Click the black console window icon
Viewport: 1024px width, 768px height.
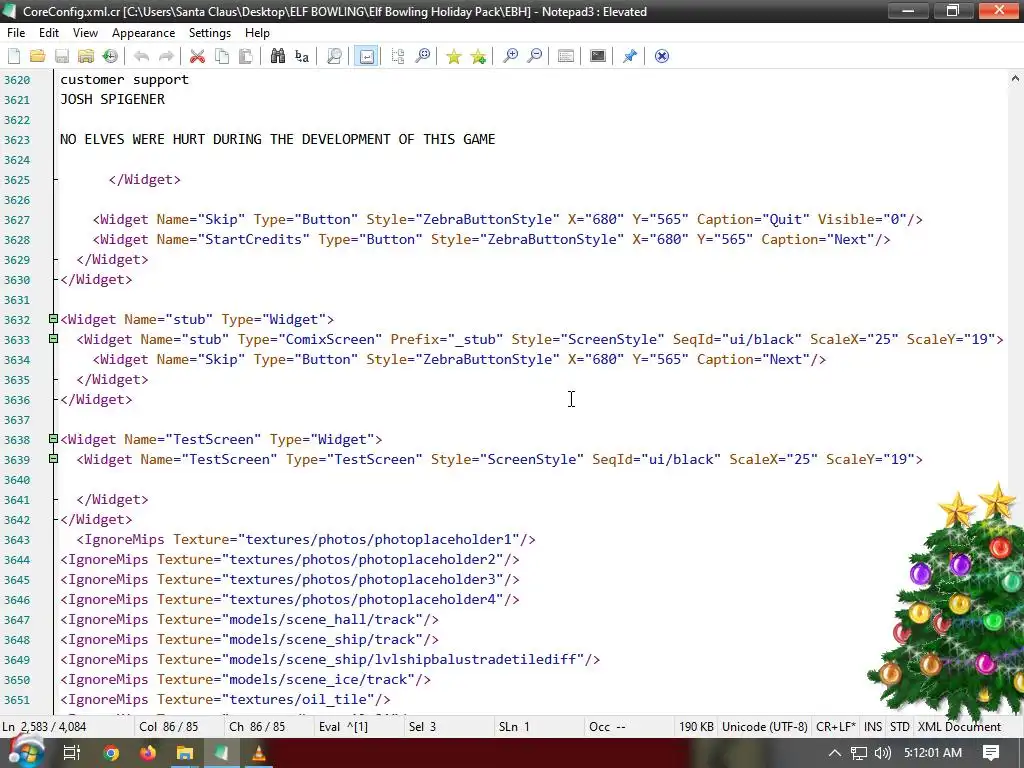[598, 56]
